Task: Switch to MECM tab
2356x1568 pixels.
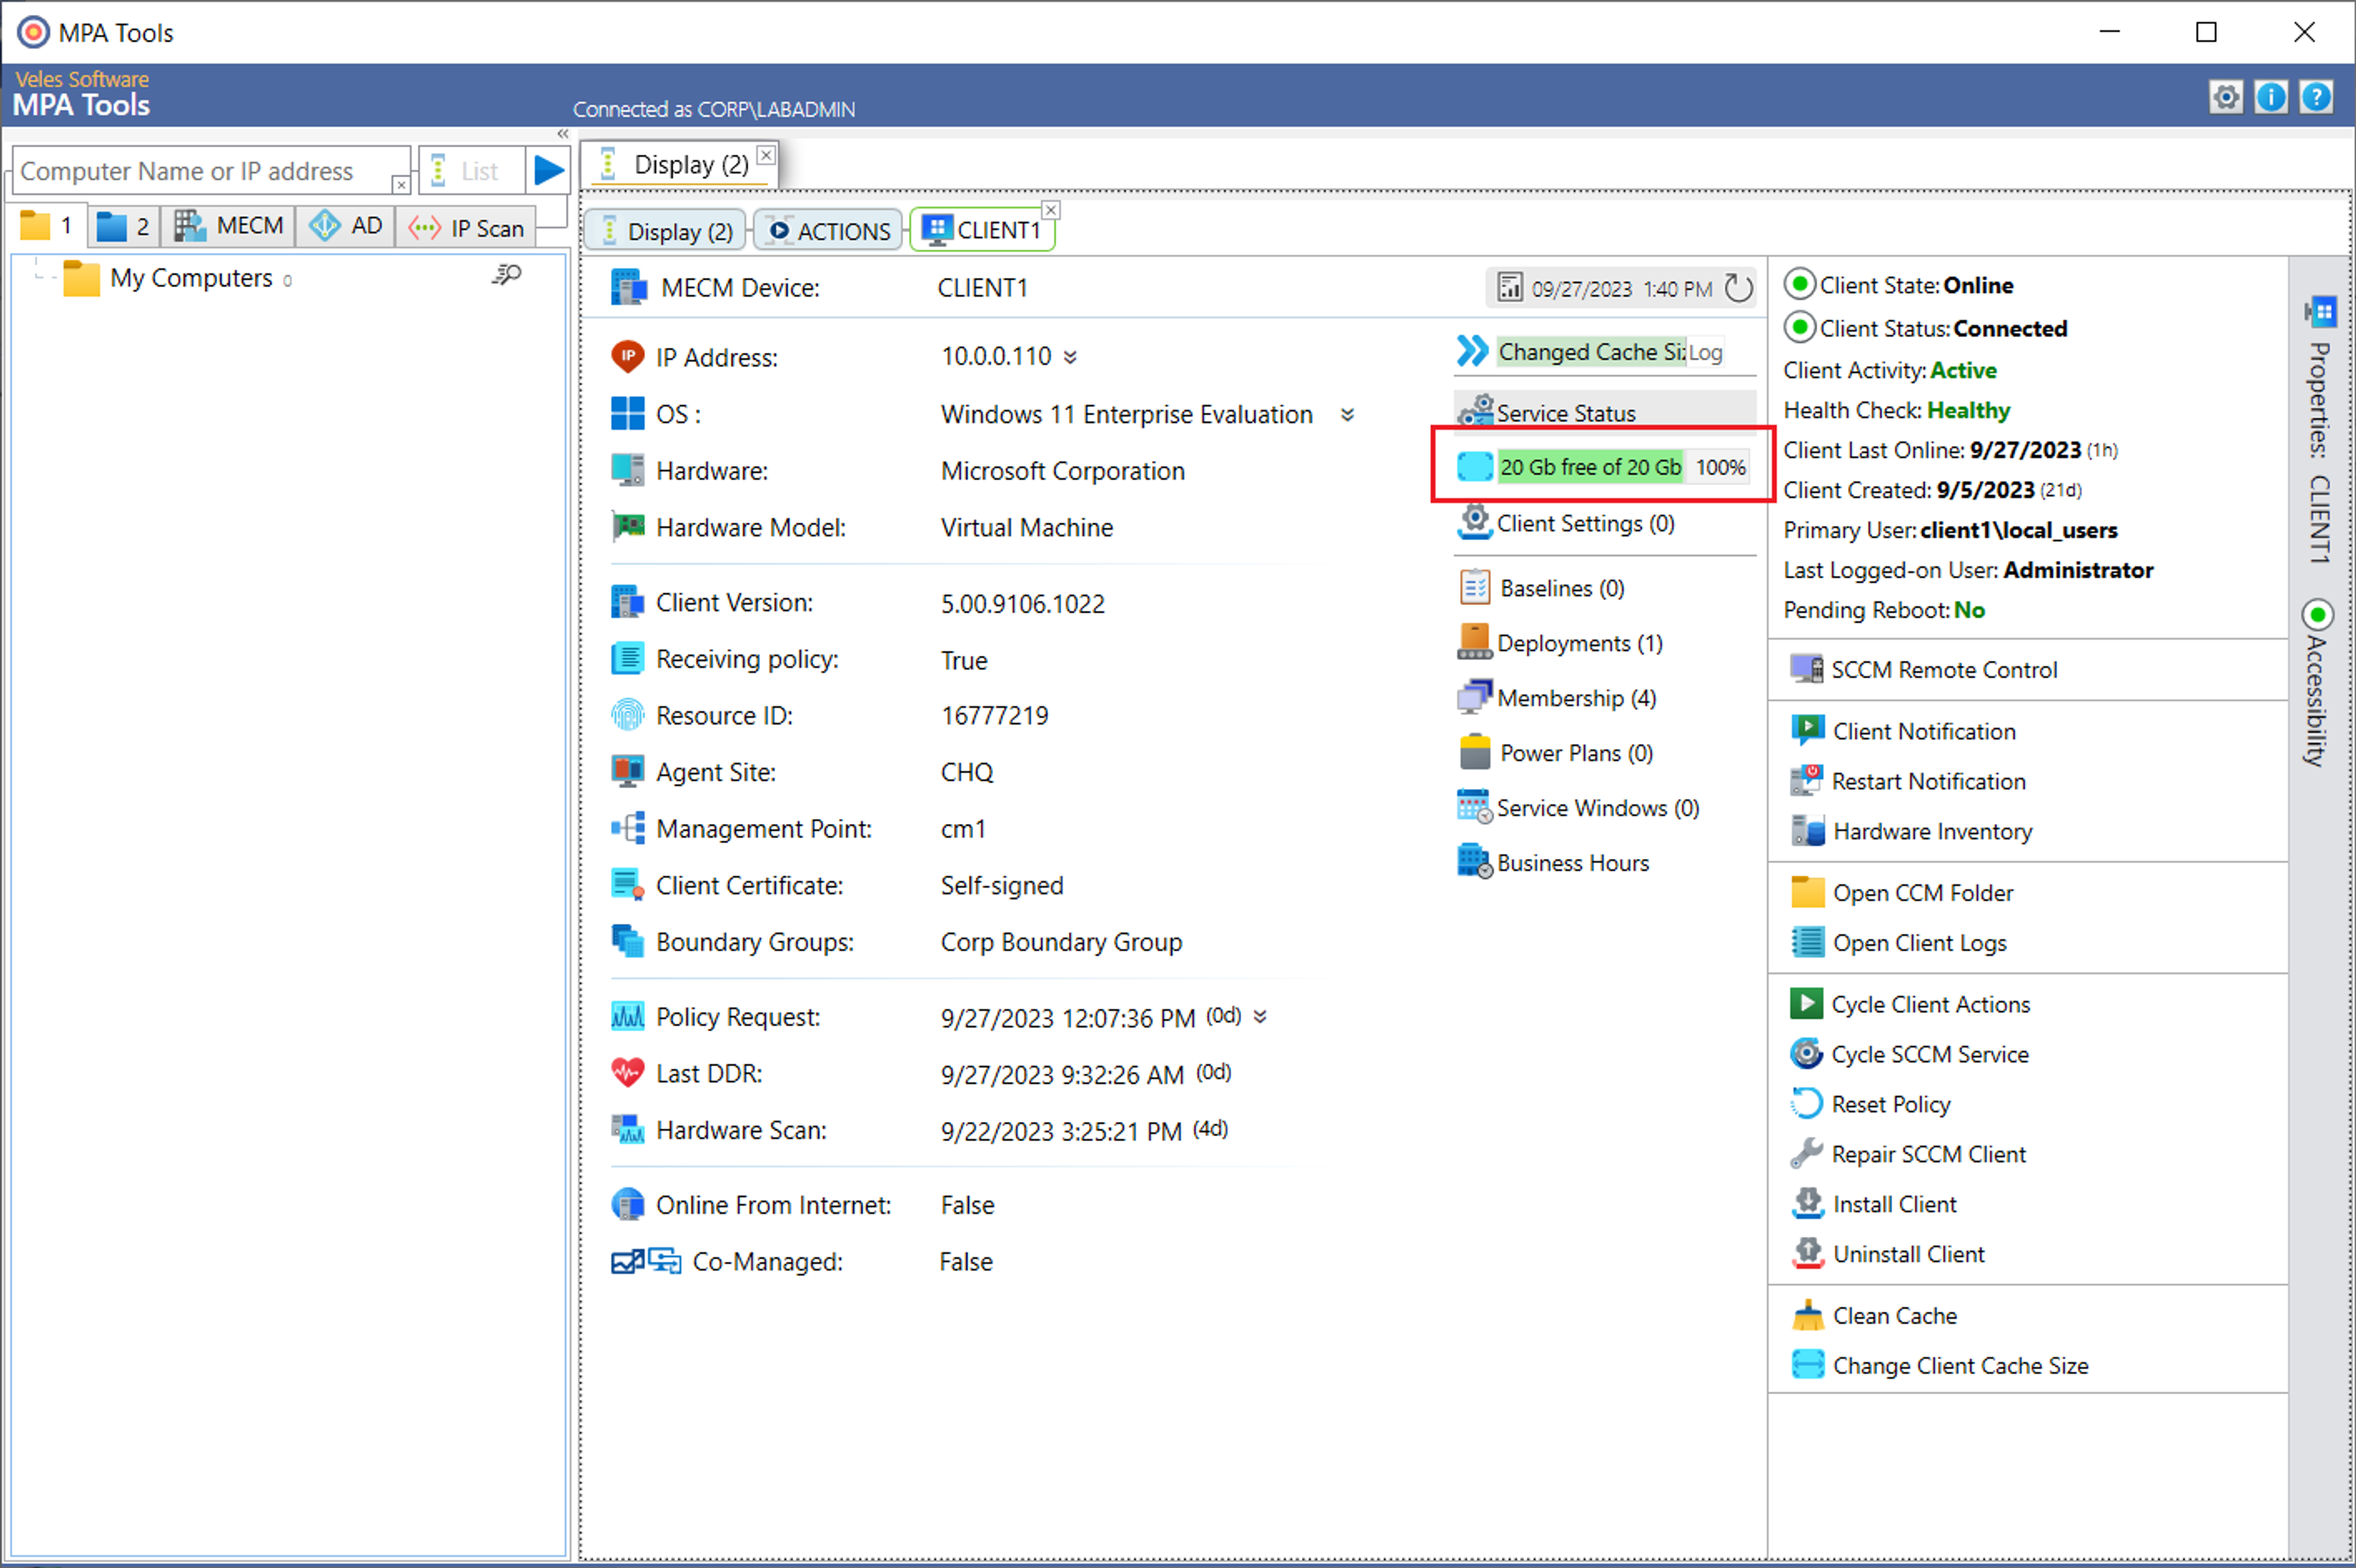Action: coord(229,226)
